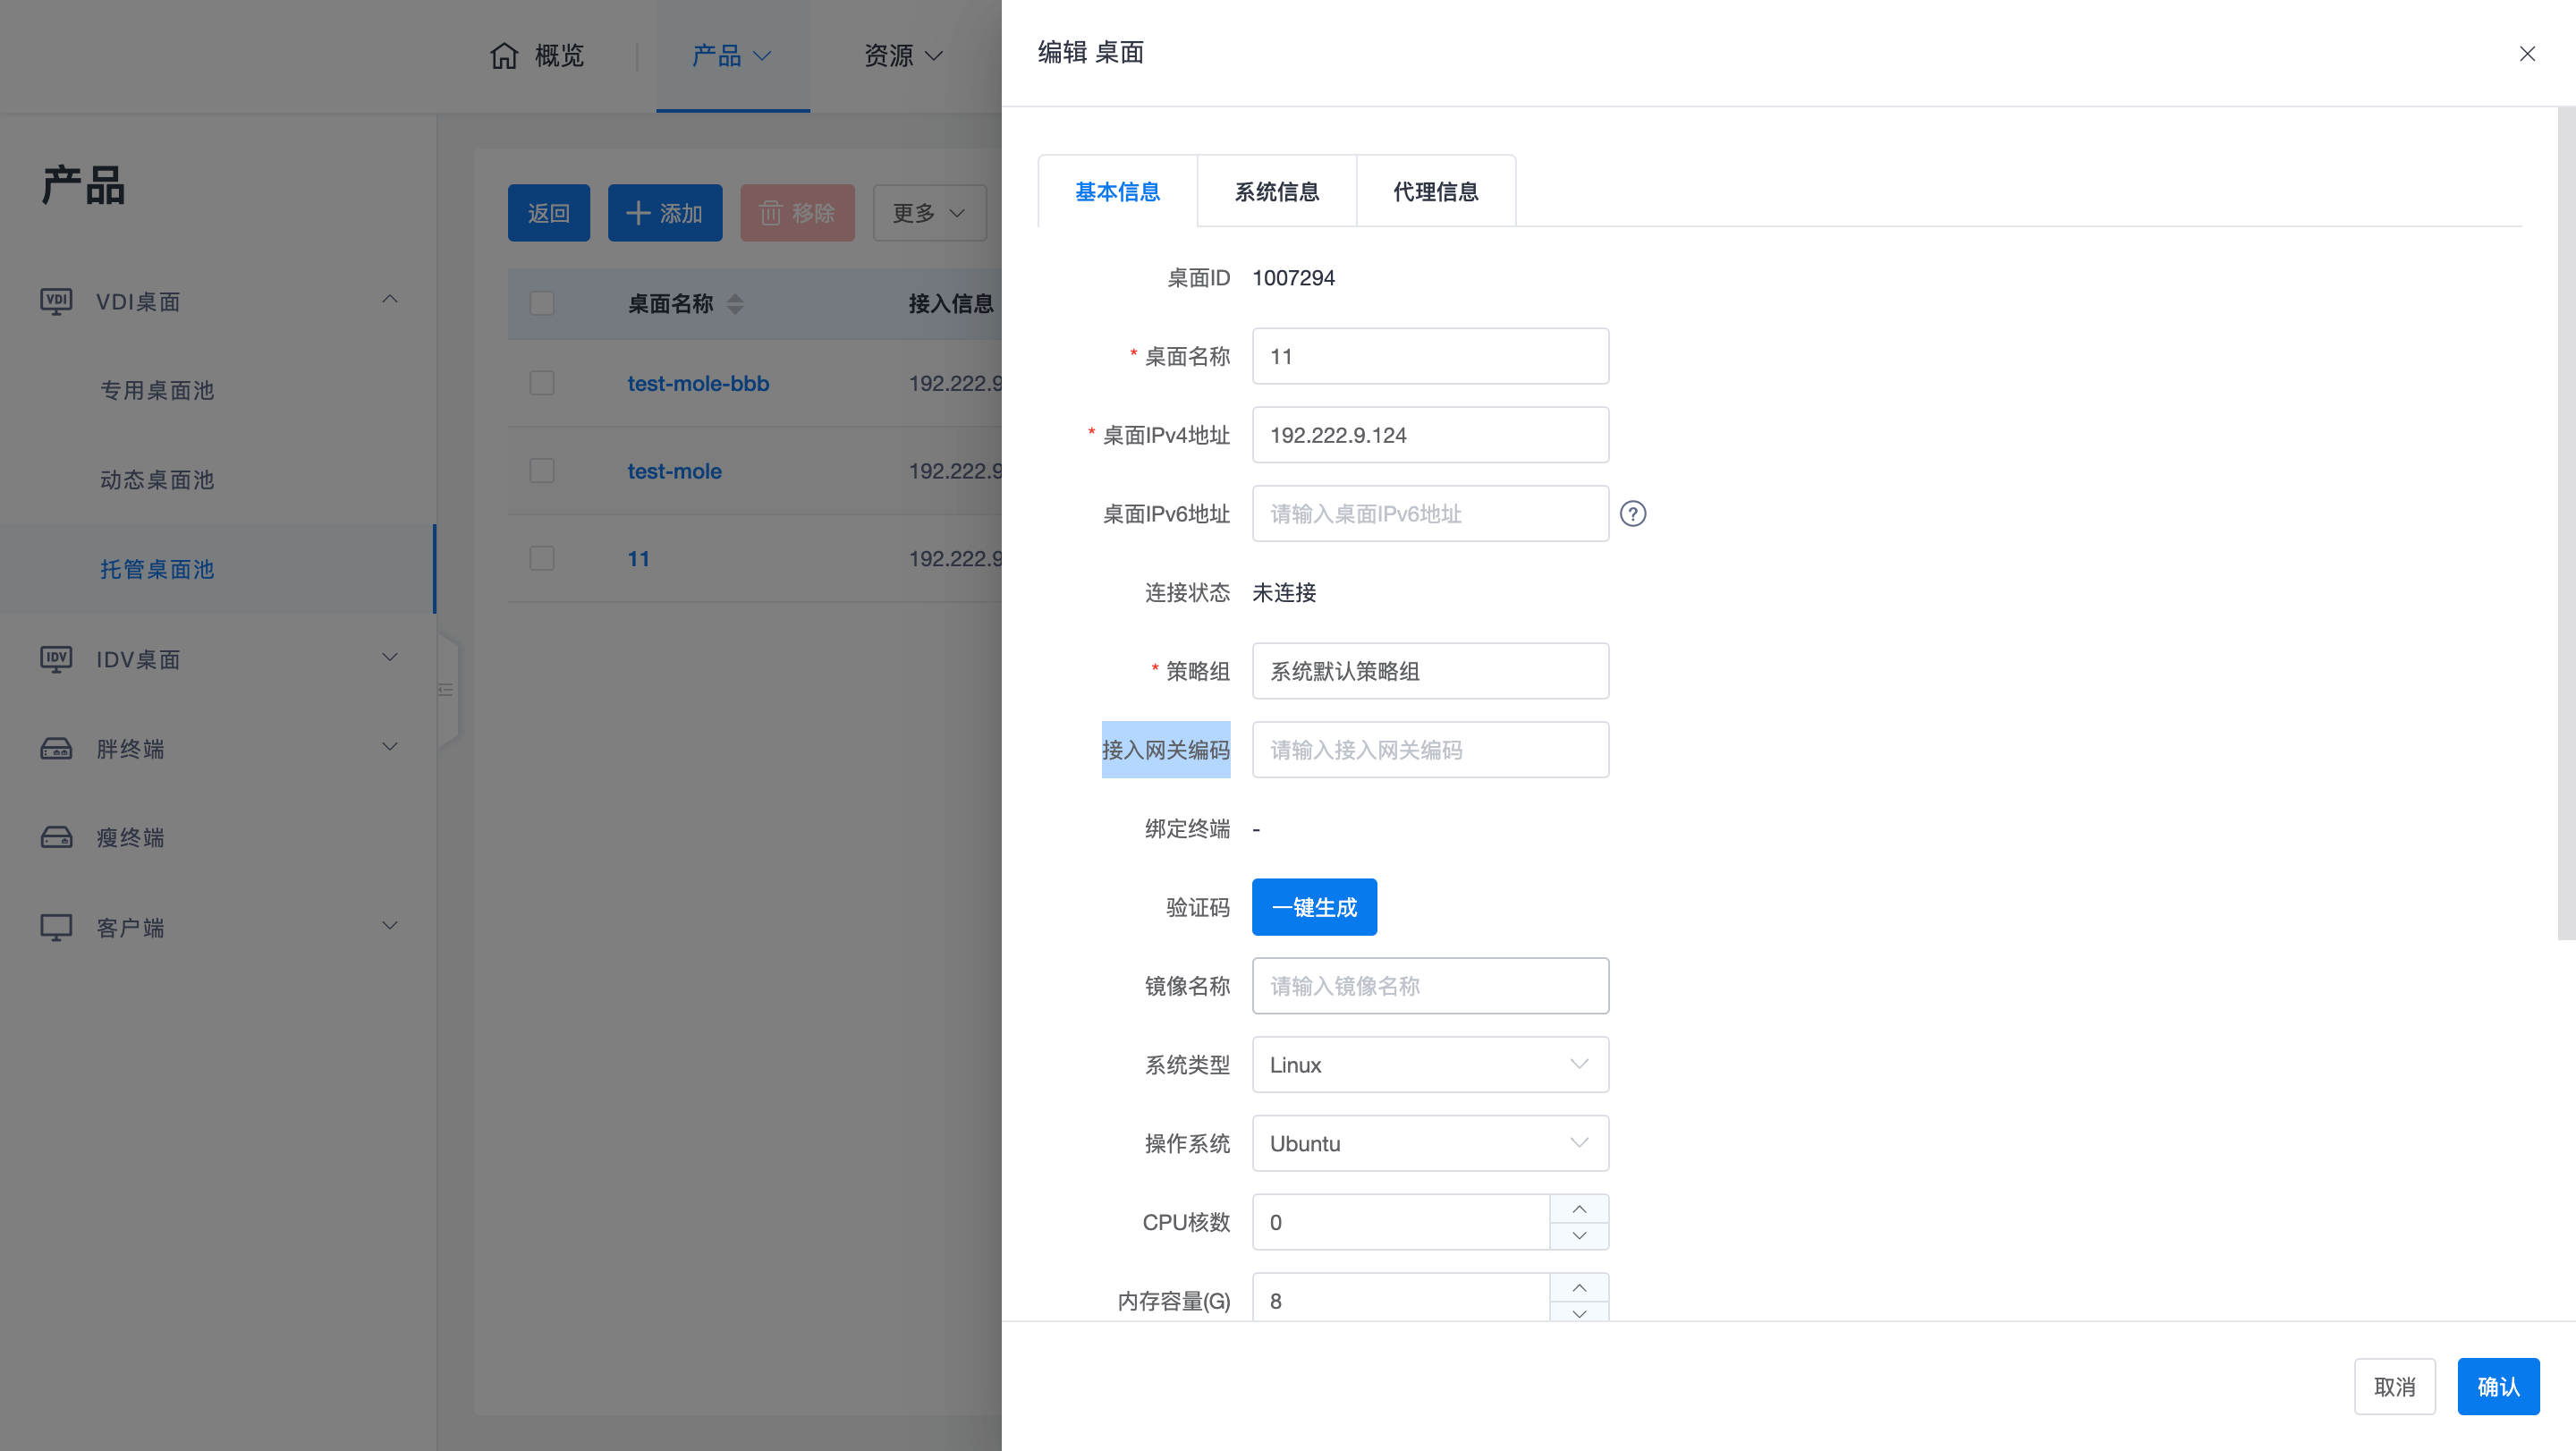Switch to the 系统信息 tab
Screen dimensions: 2576x1451
1276,192
